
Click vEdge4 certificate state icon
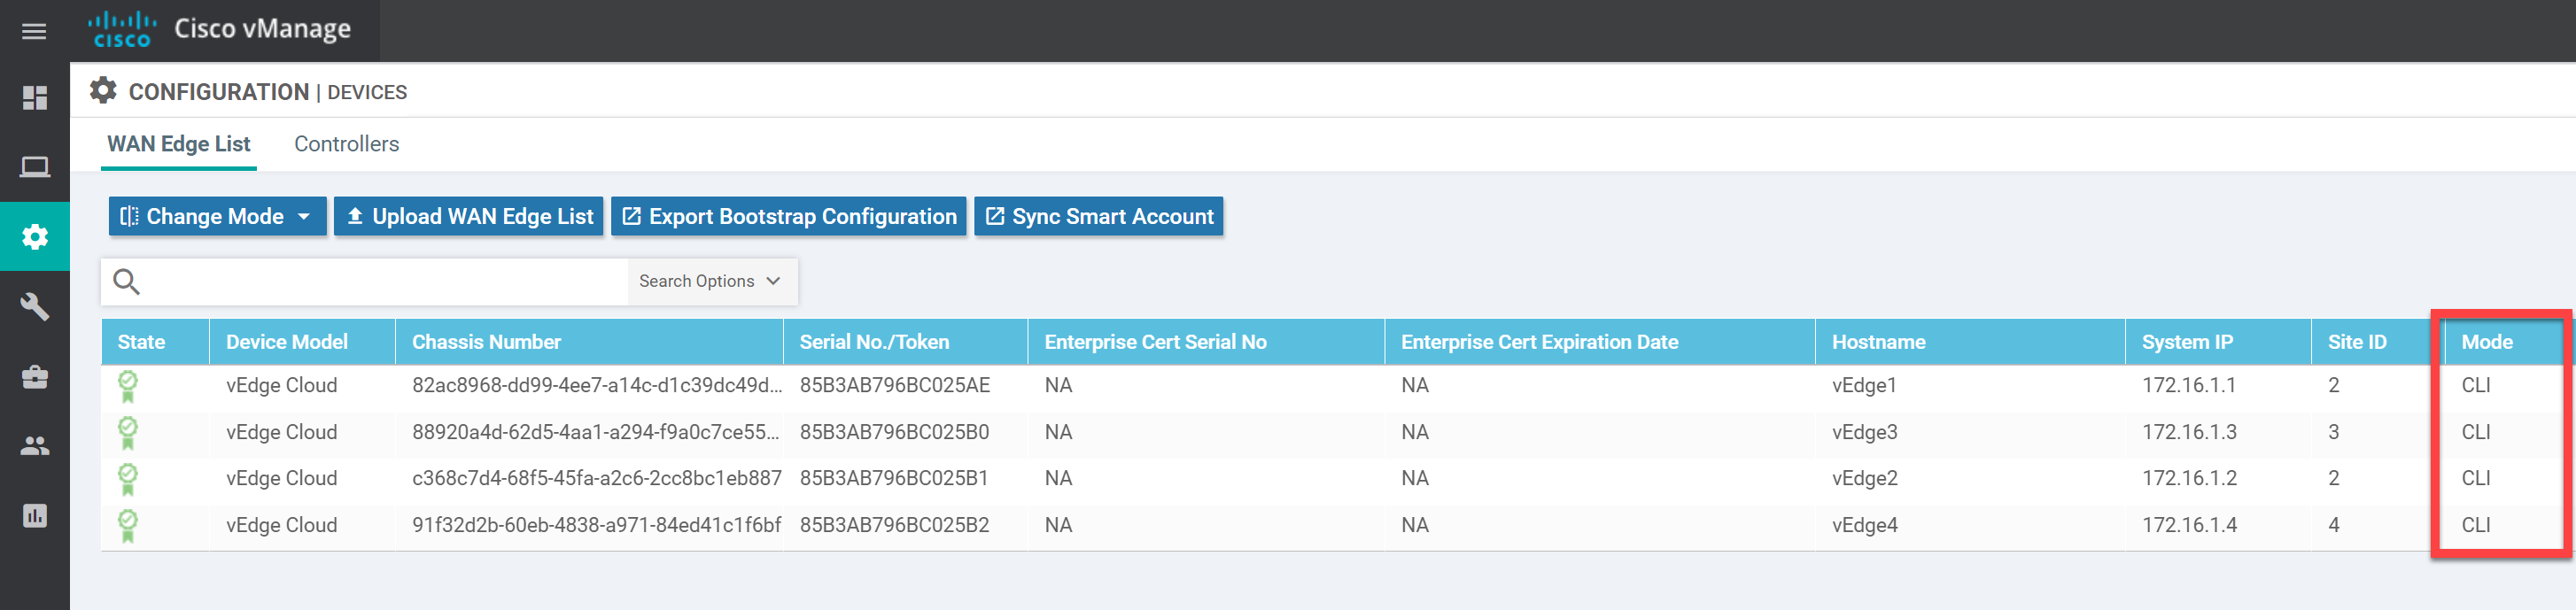[127, 526]
